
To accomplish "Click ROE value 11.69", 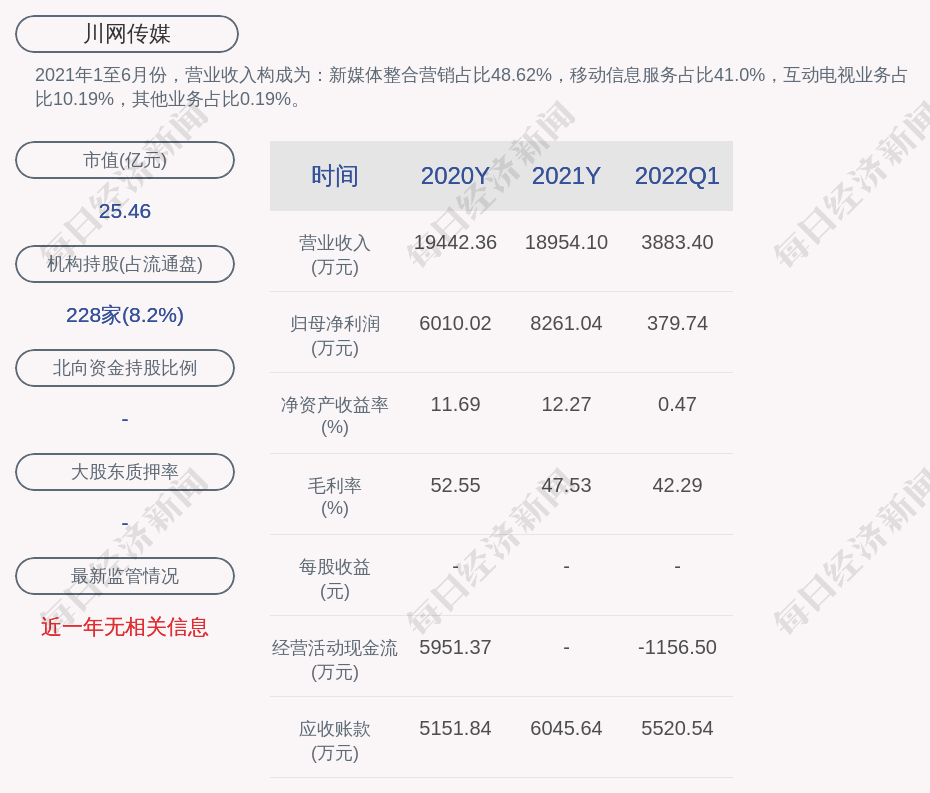I will pyautogui.click(x=455, y=405).
